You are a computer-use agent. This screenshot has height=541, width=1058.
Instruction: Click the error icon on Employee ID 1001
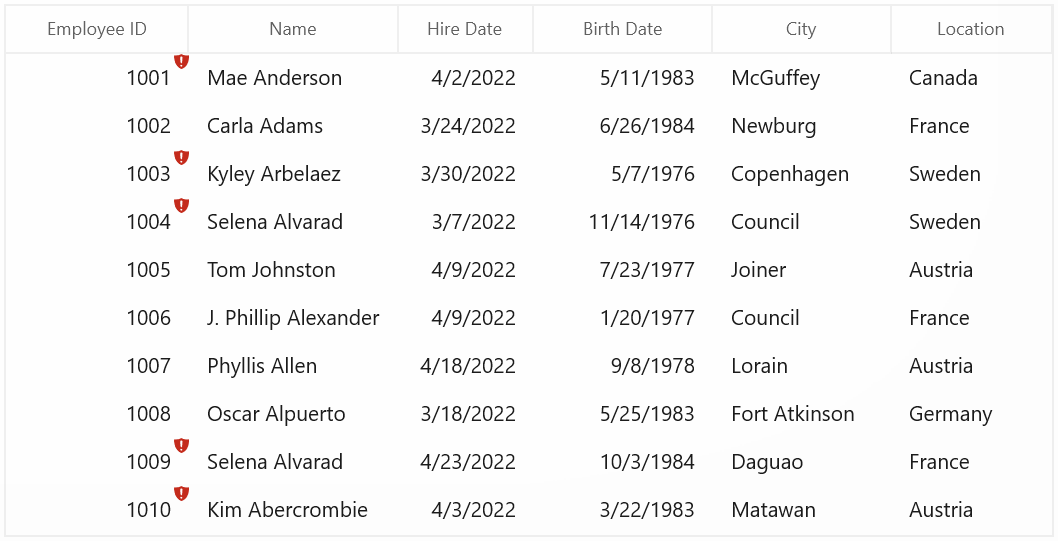(x=182, y=61)
